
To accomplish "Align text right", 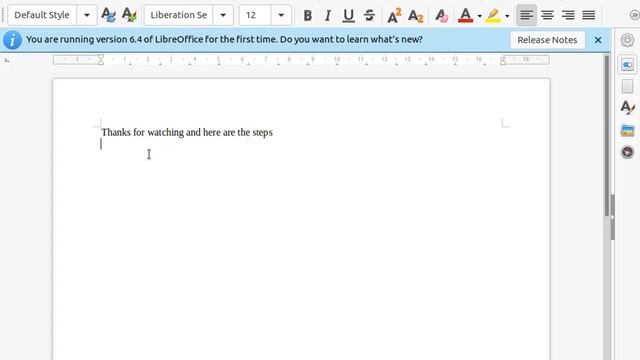I will (568, 16).
